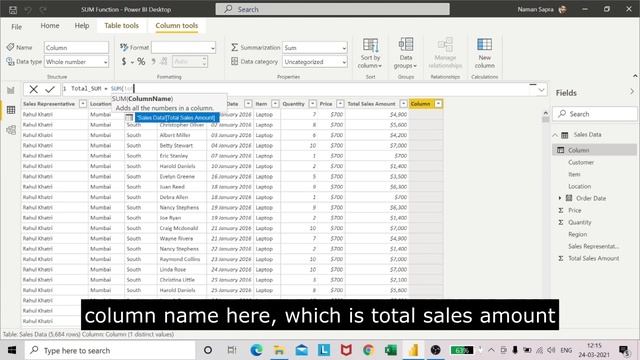Collapse the Sales Data table in Fields

click(555, 135)
